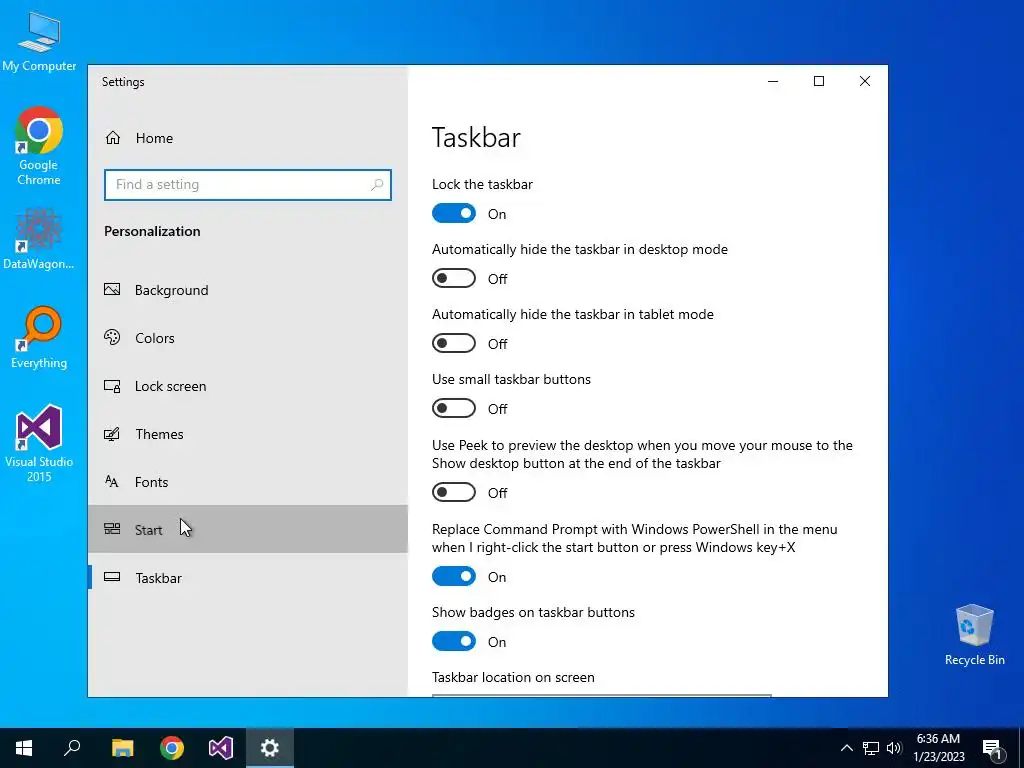Select the Start settings page
The height and width of the screenshot is (768, 1024).
coord(248,530)
